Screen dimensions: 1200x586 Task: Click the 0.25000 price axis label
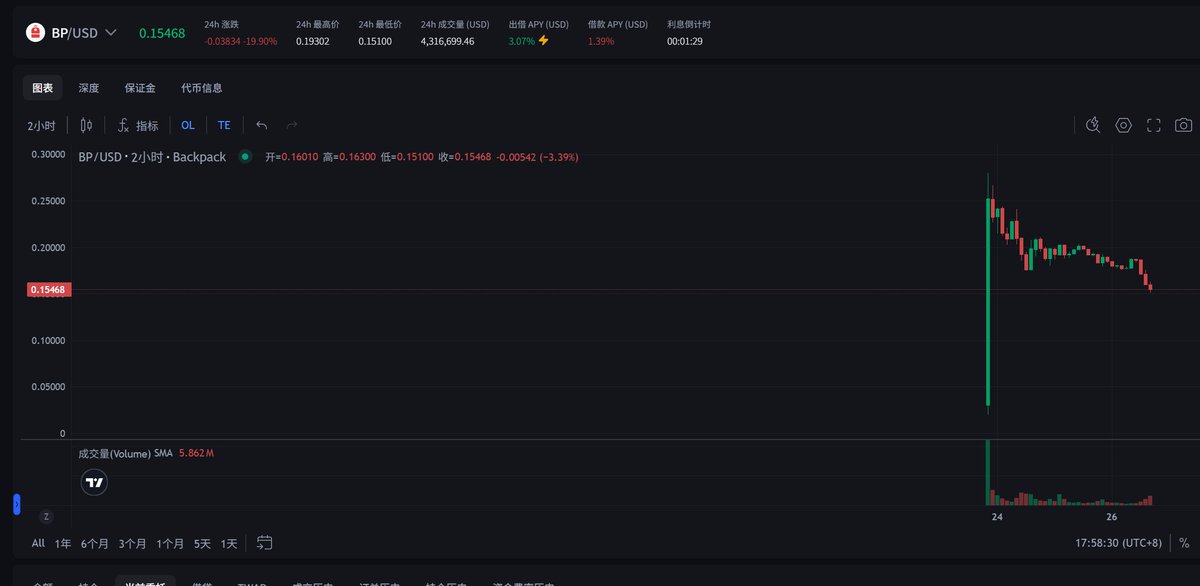tap(48, 201)
